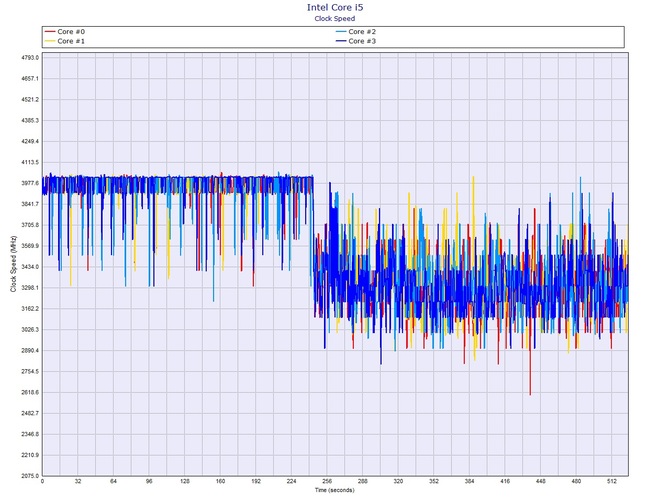
Task: Click the Core #3 legend entry
Action: pyautogui.click(x=356, y=41)
